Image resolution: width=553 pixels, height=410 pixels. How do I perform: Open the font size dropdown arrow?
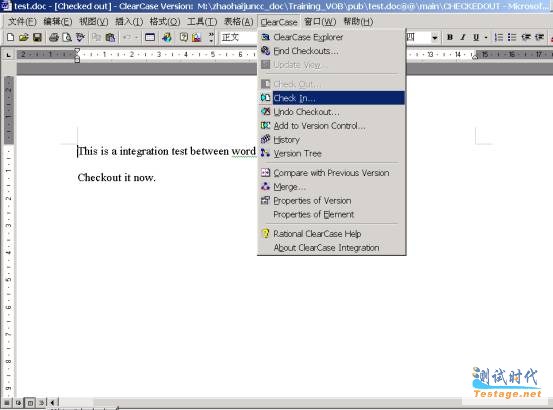[435, 37]
